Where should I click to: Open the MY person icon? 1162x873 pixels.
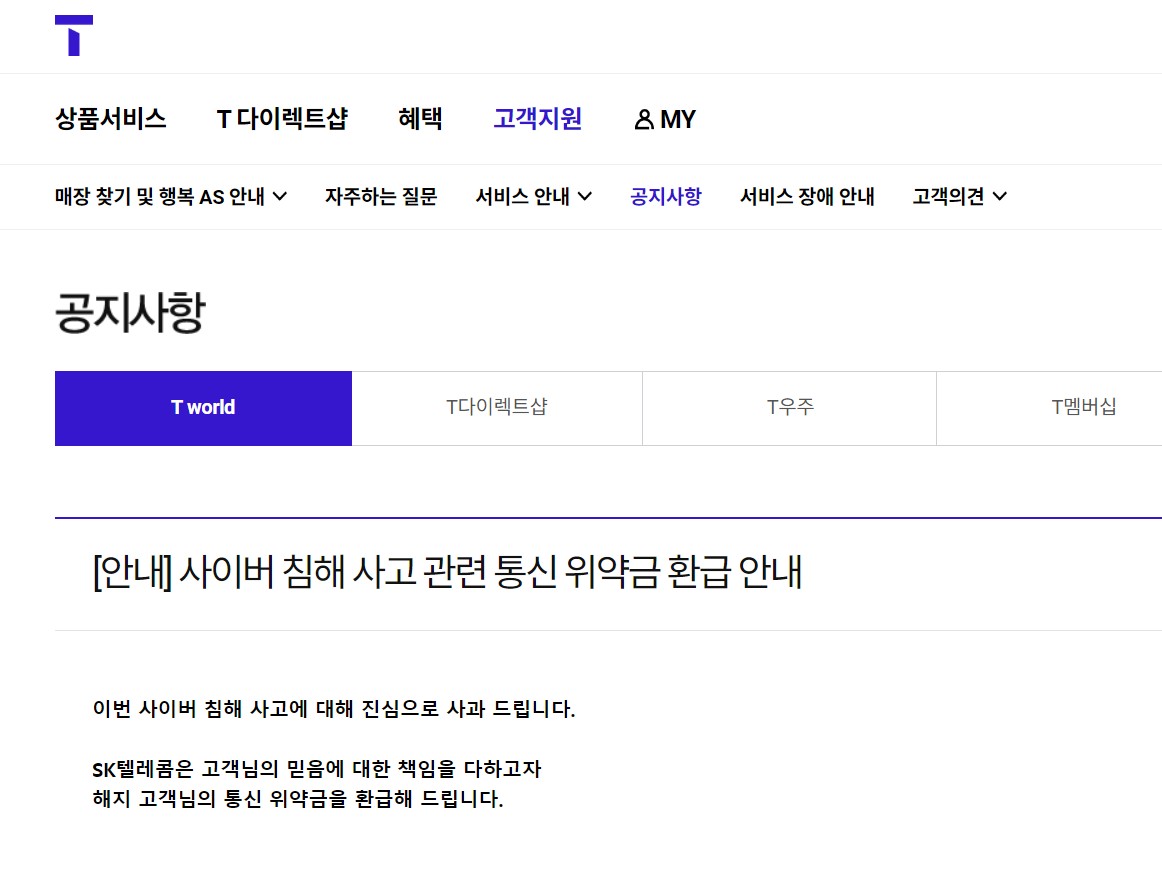[644, 119]
